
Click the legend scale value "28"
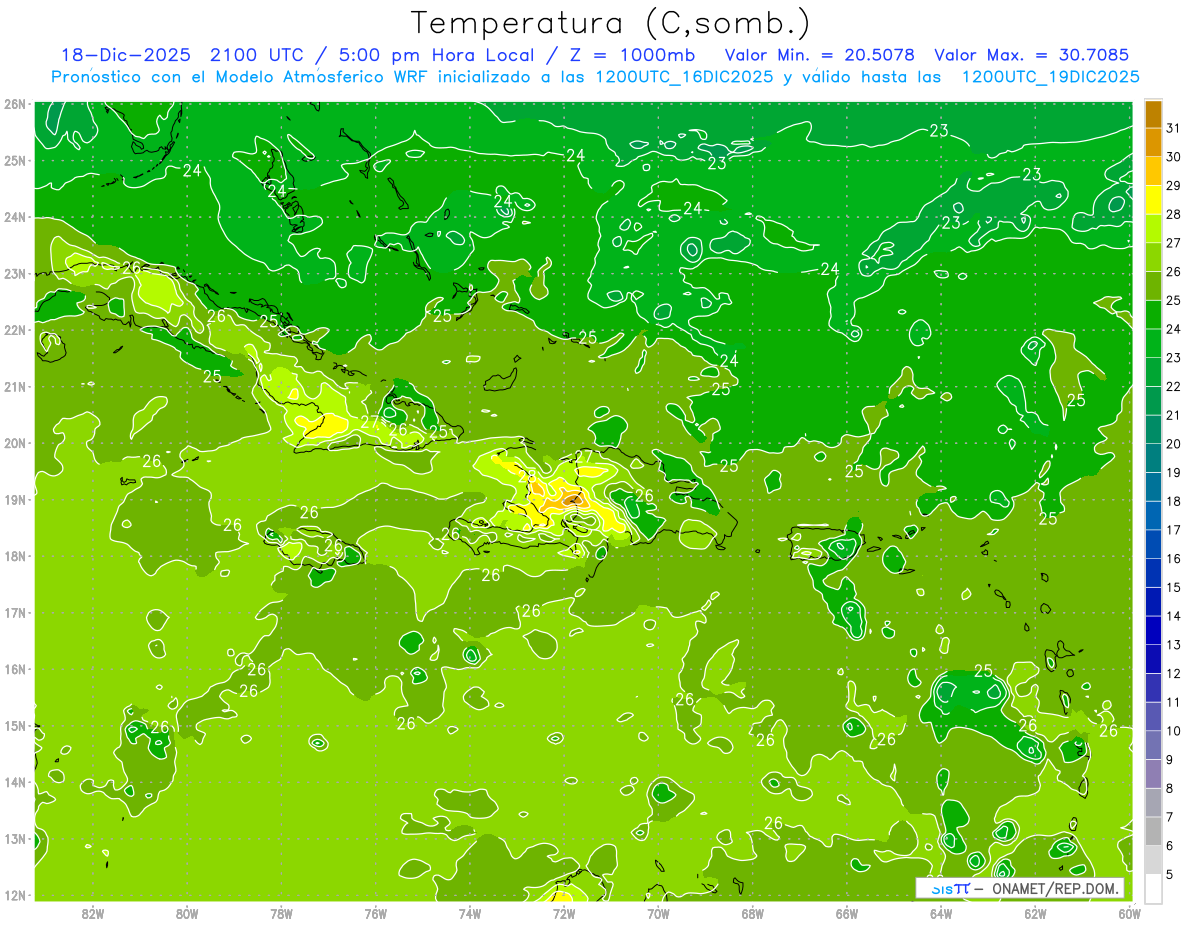(x=1173, y=214)
